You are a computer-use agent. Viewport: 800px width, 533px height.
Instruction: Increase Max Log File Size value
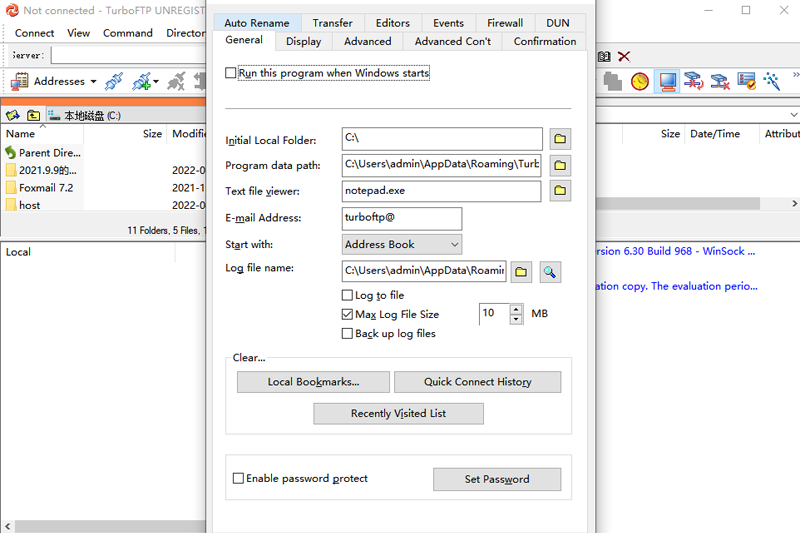click(516, 309)
